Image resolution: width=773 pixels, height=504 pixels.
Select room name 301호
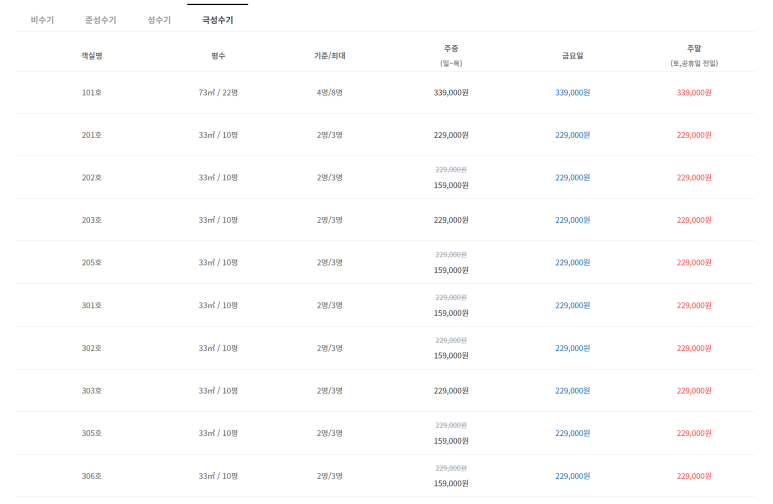(92, 305)
